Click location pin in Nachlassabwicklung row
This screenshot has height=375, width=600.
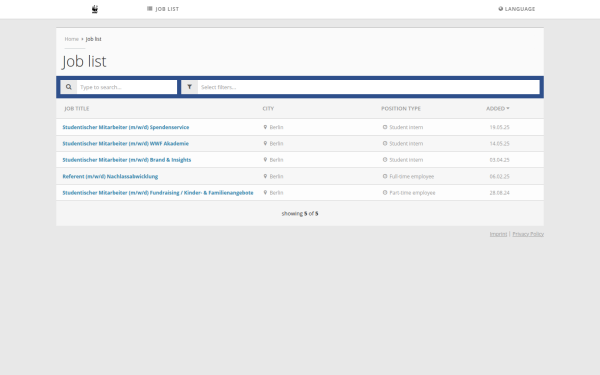click(x=265, y=176)
